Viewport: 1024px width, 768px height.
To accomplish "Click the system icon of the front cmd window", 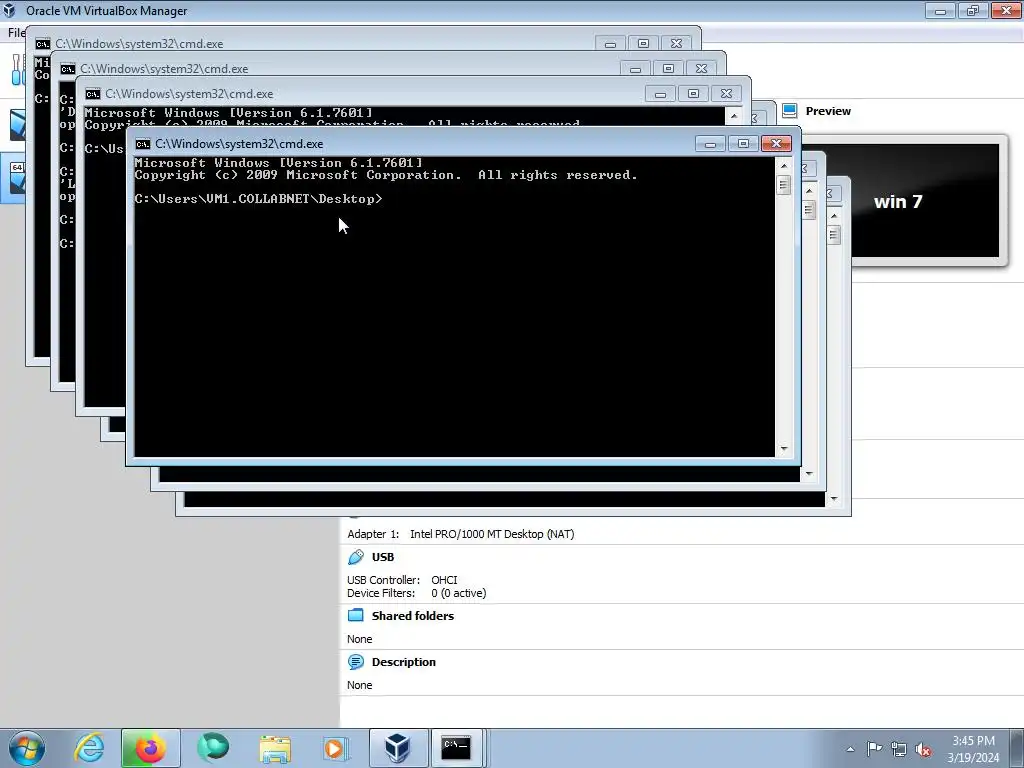I will [x=142, y=144].
